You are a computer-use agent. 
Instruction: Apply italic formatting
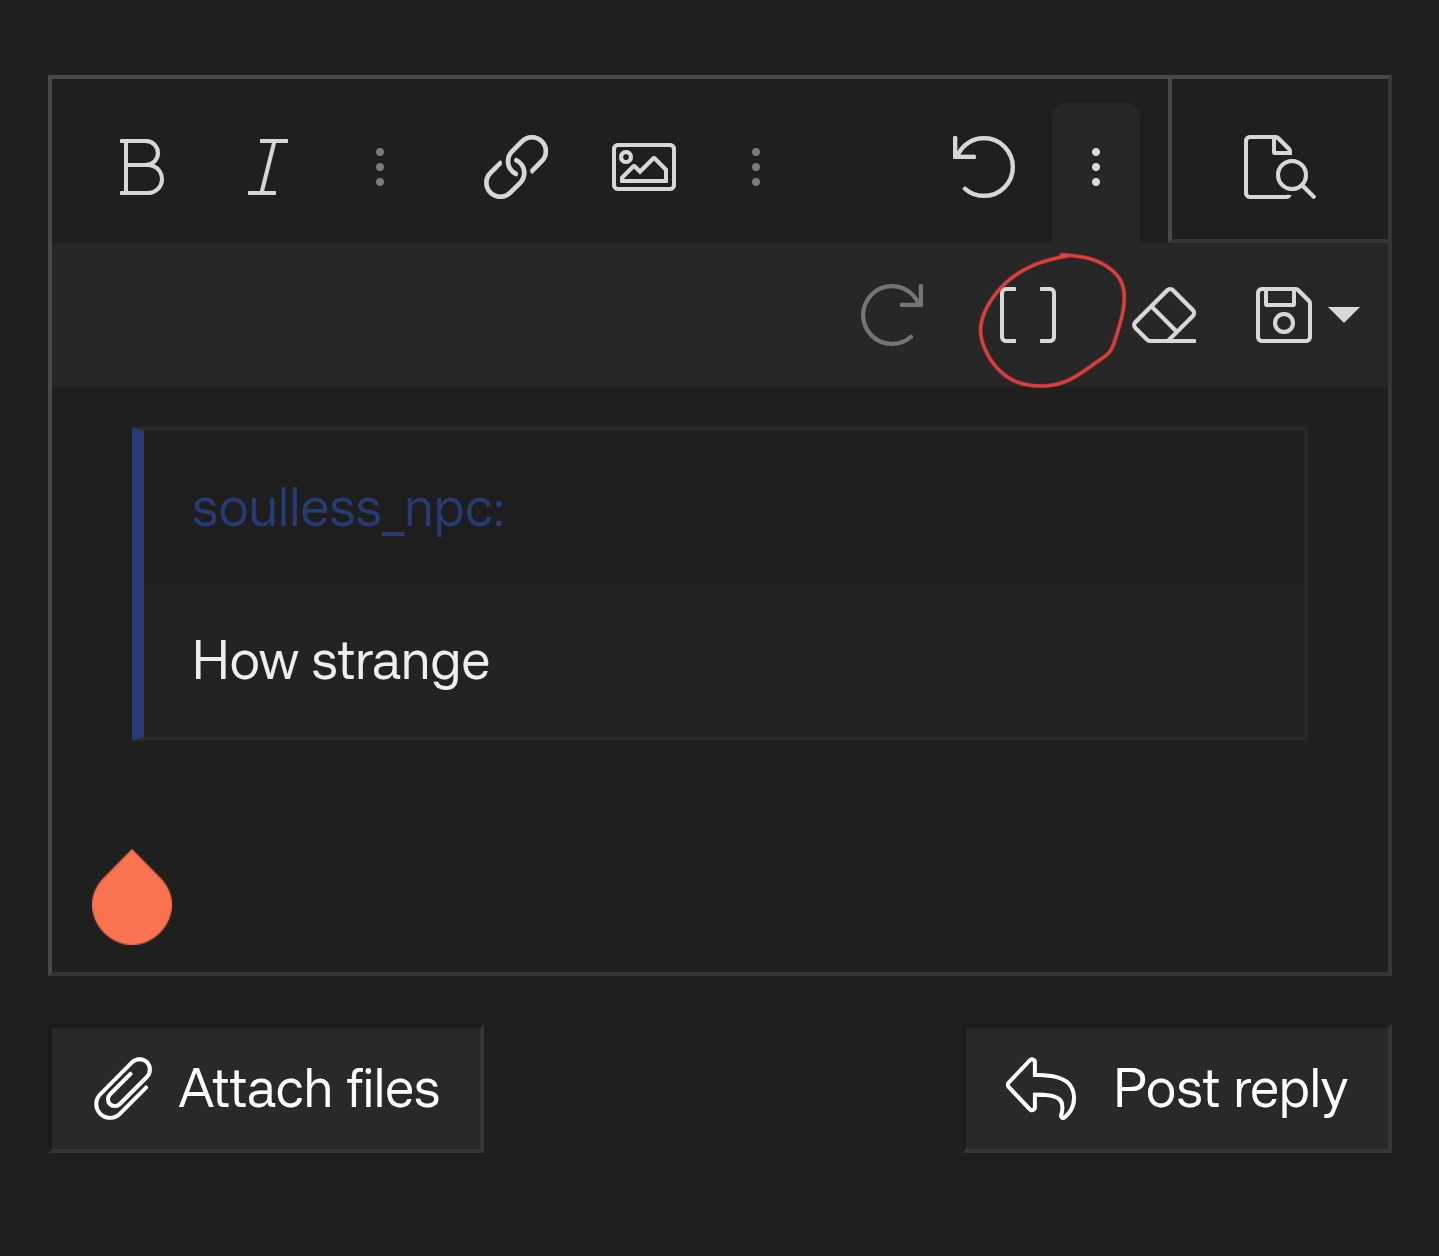tap(266, 167)
